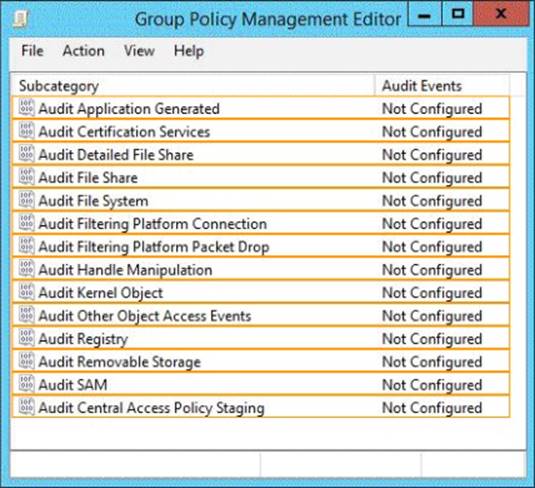The image size is (535, 488).
Task: Click the Group Policy Editor title bar icon
Action: point(20,19)
